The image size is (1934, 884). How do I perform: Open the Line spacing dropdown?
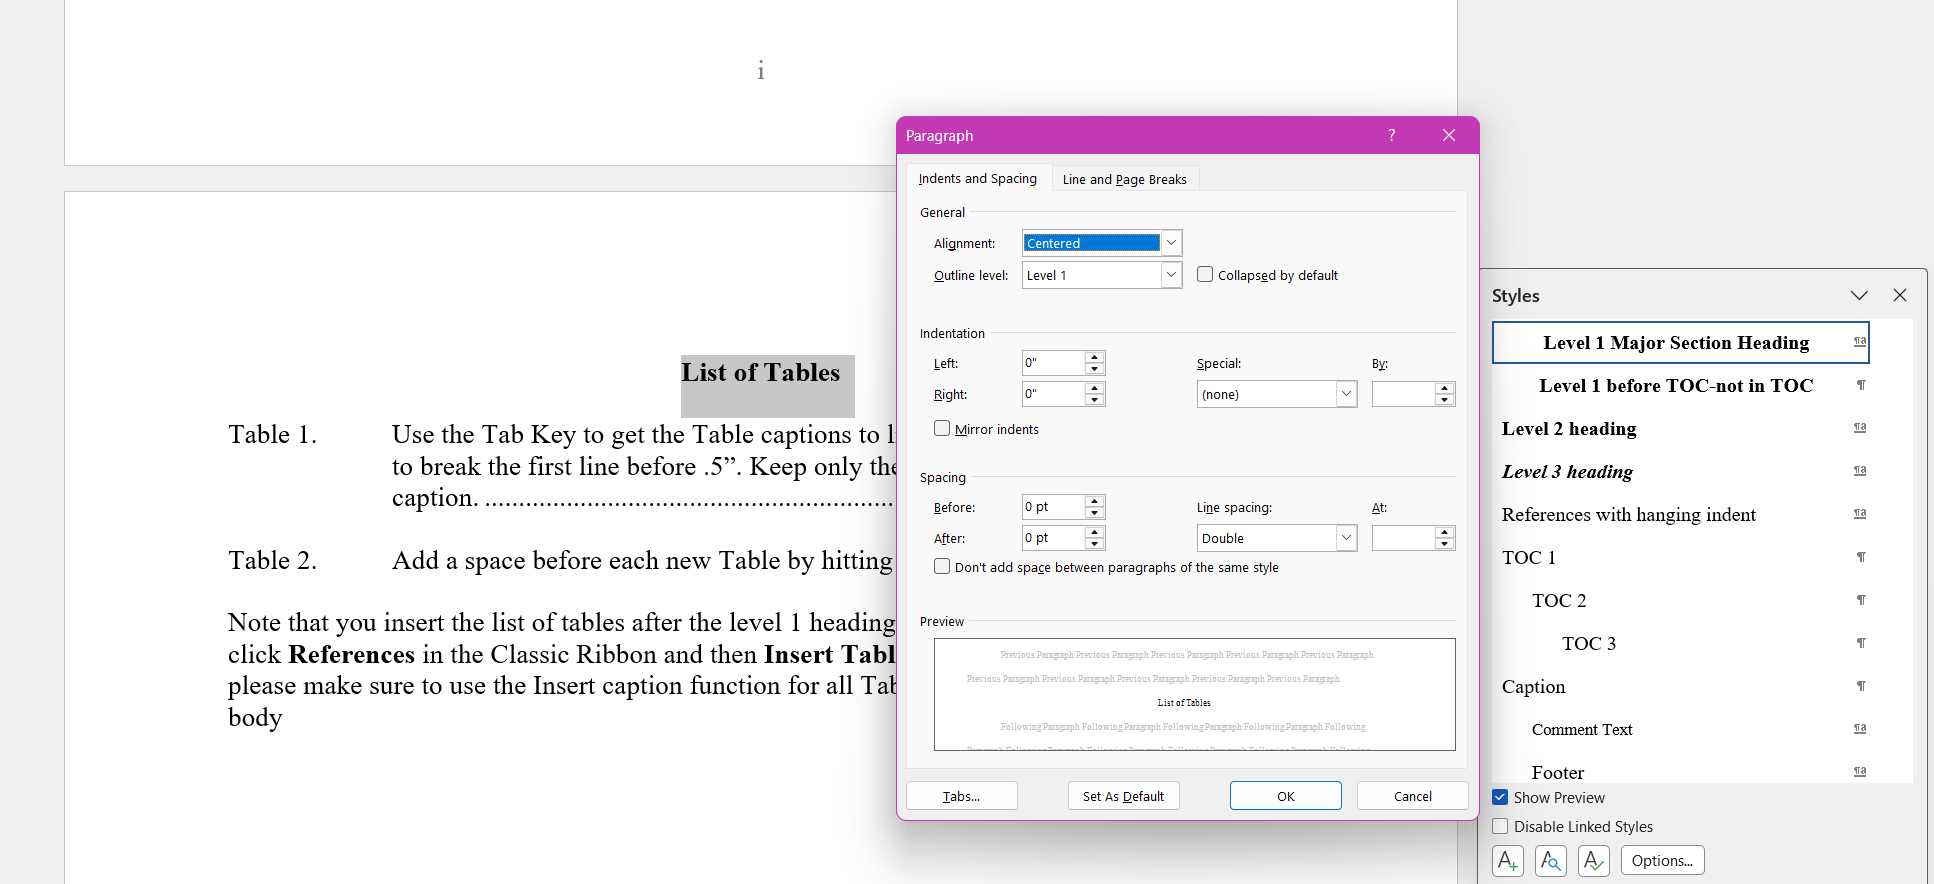[x=1346, y=538]
